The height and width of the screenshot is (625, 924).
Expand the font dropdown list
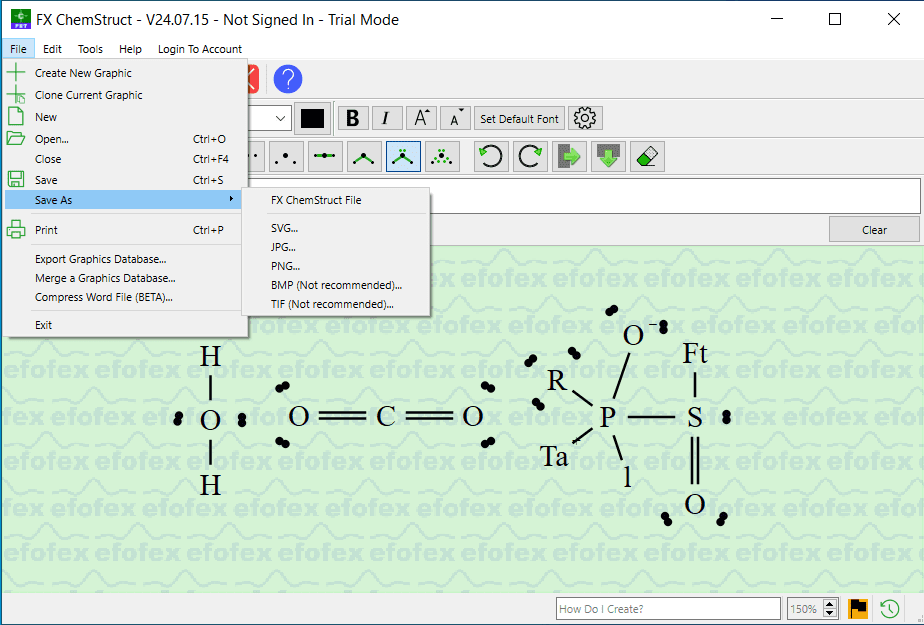280,118
